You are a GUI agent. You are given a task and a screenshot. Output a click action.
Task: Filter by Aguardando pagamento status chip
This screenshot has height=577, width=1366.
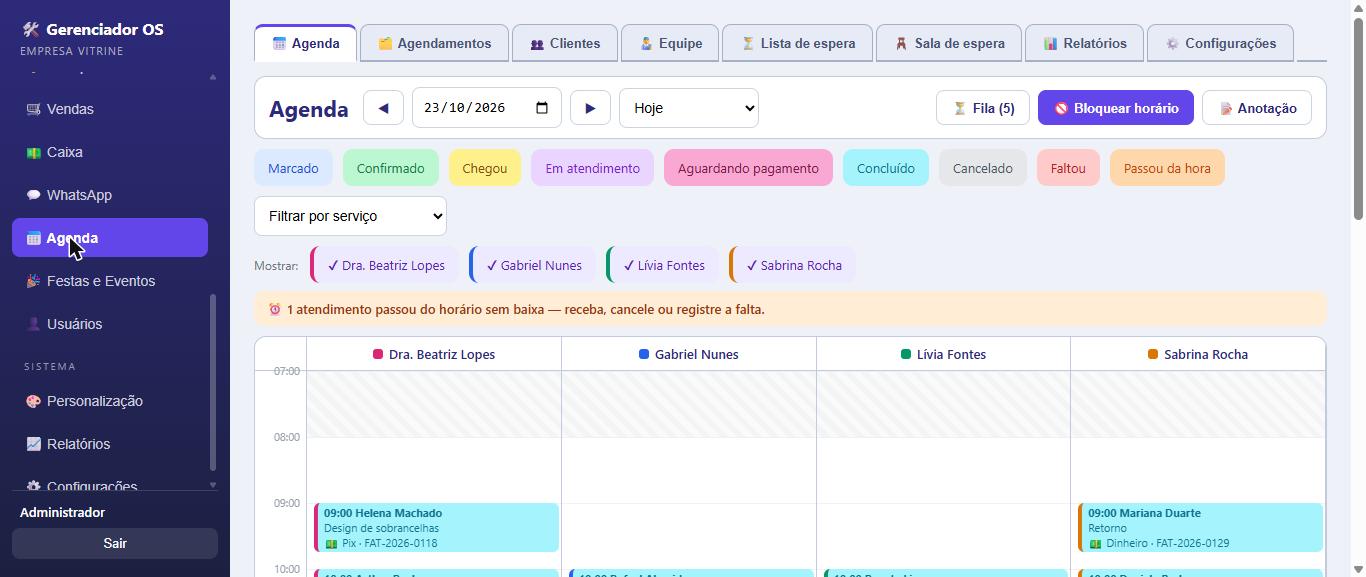(748, 168)
